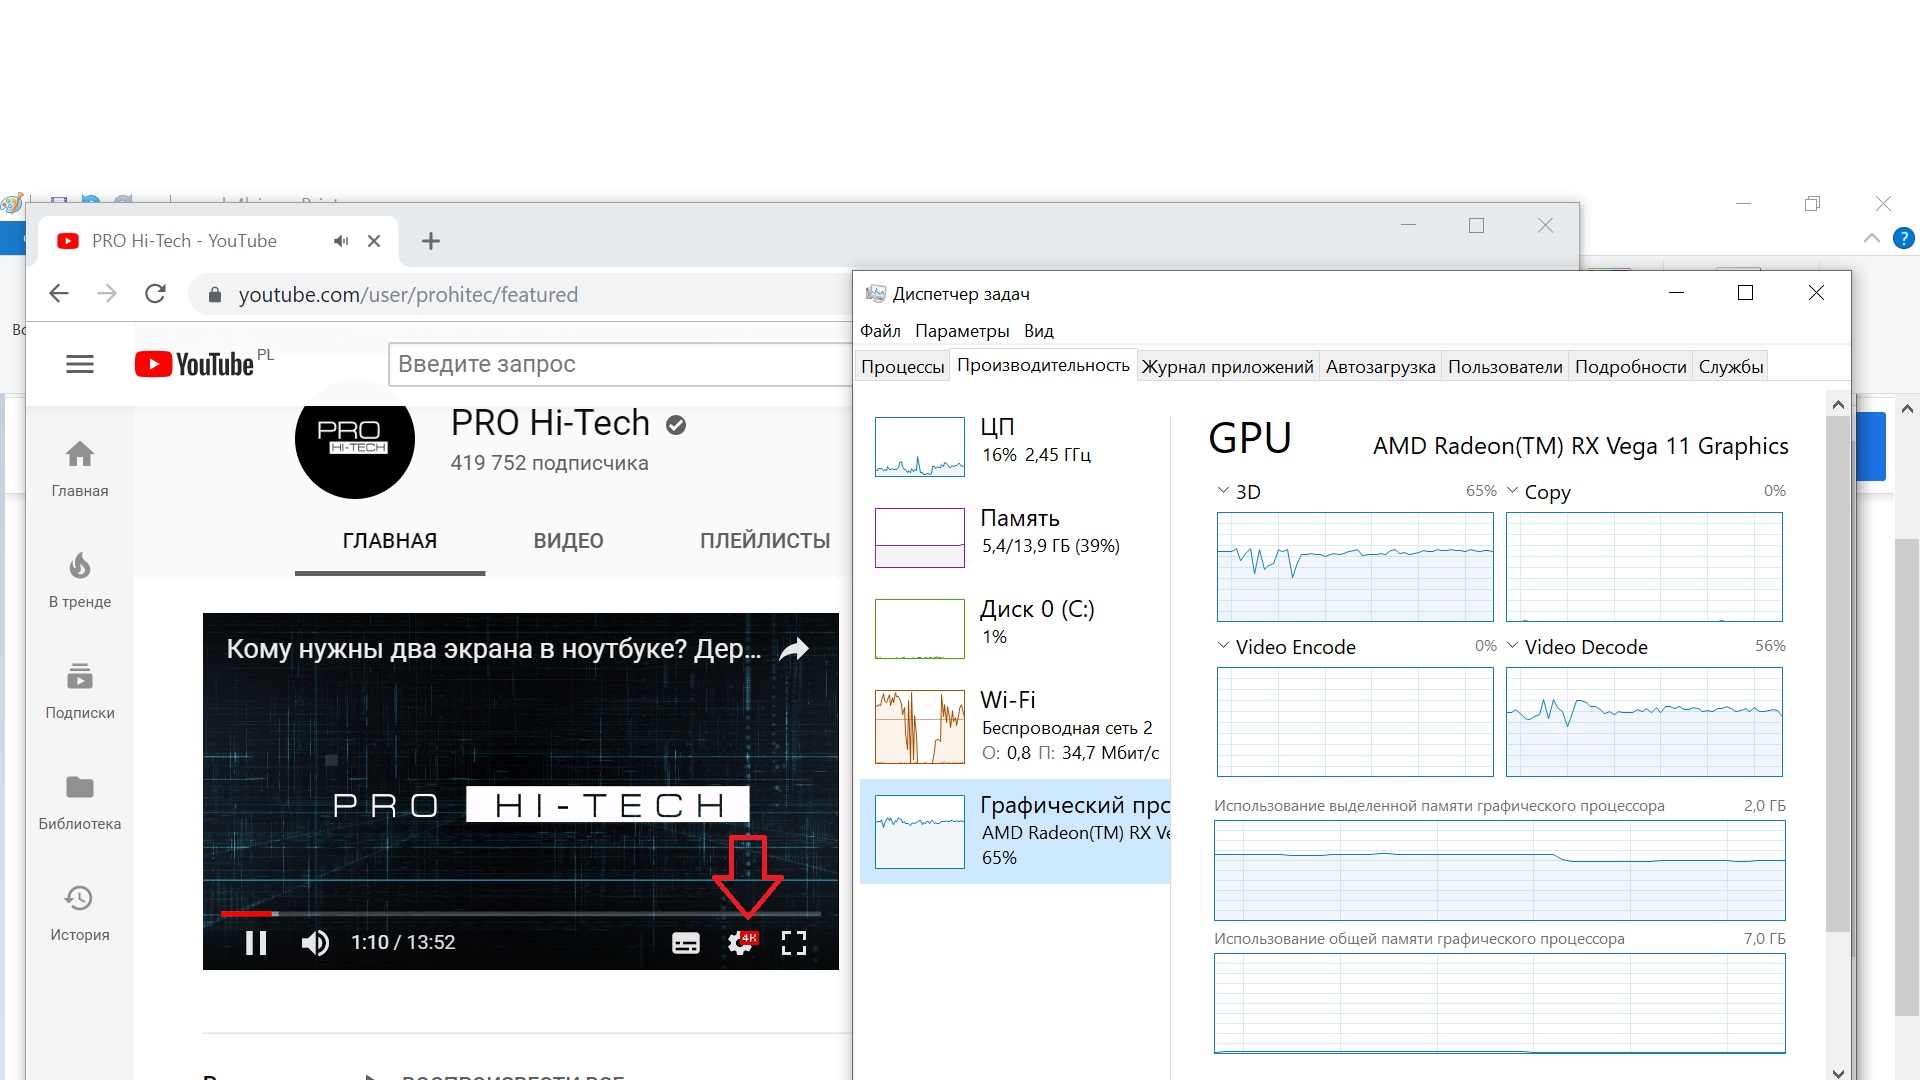
Task: Seek on the video progress bar
Action: tap(520, 914)
